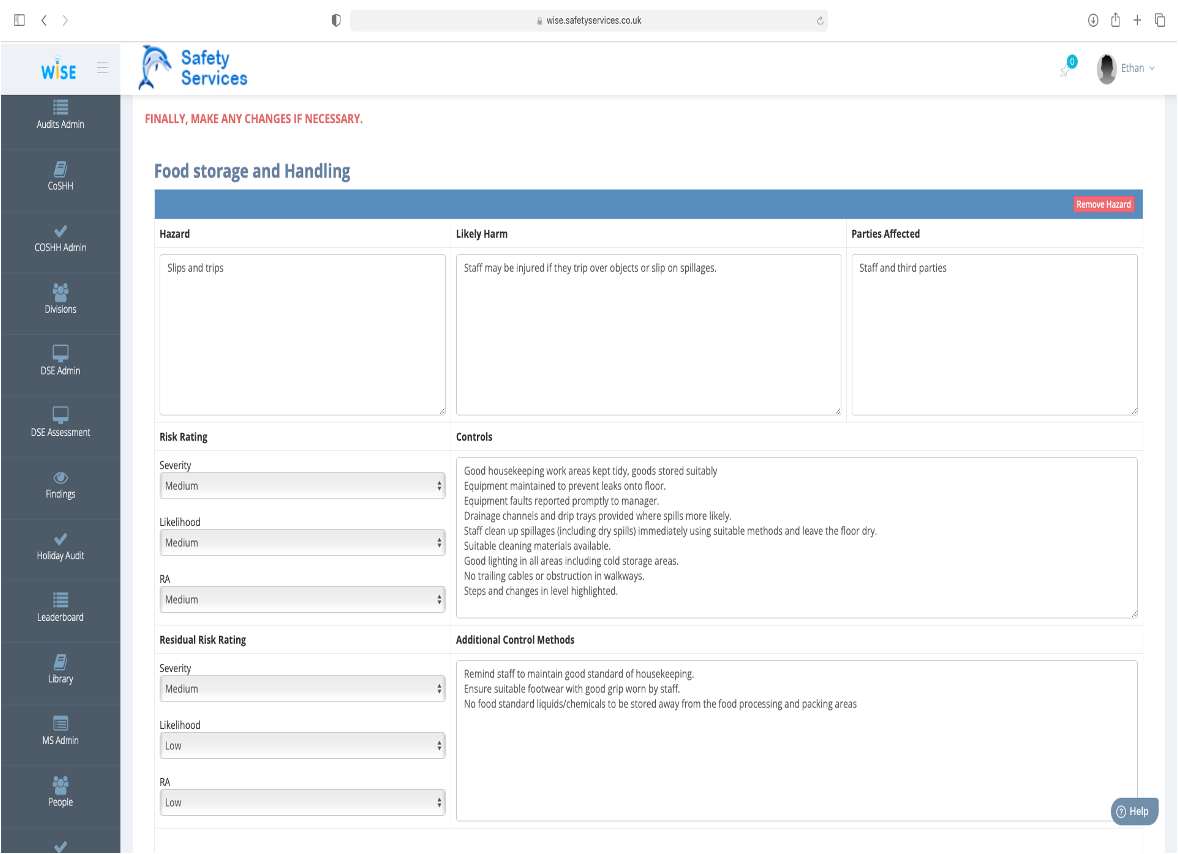1178x854 pixels.
Task: Open Risk Rating RA dropdown
Action: (x=302, y=599)
